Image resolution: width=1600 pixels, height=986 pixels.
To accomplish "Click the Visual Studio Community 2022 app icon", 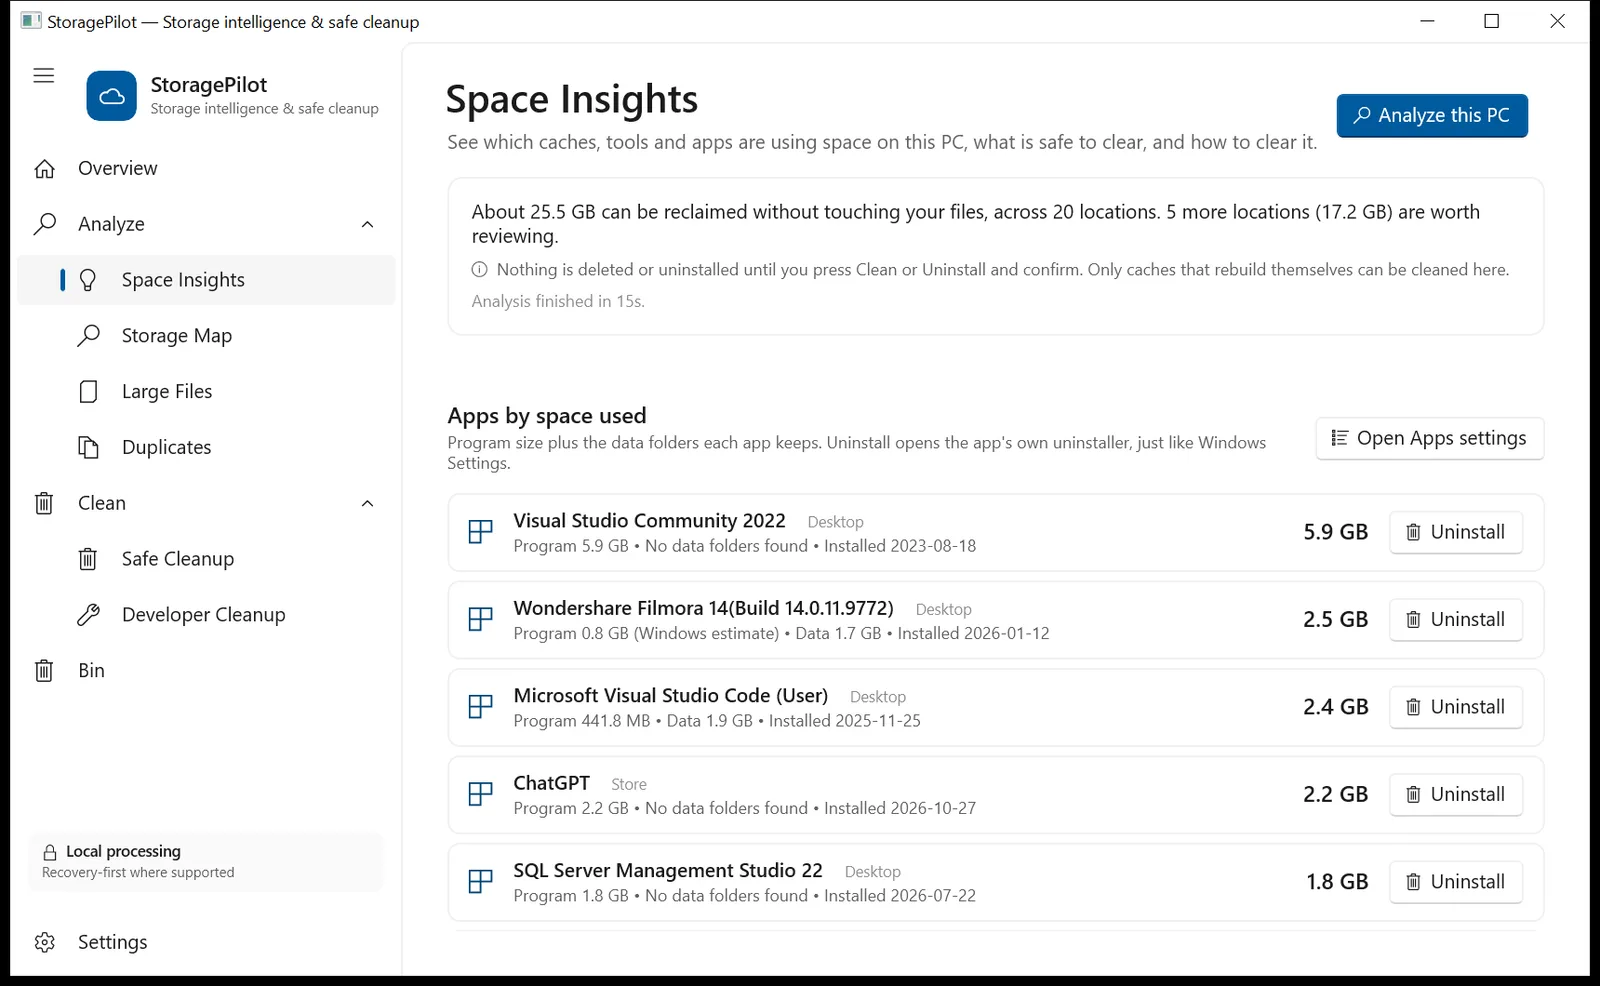I will (481, 532).
